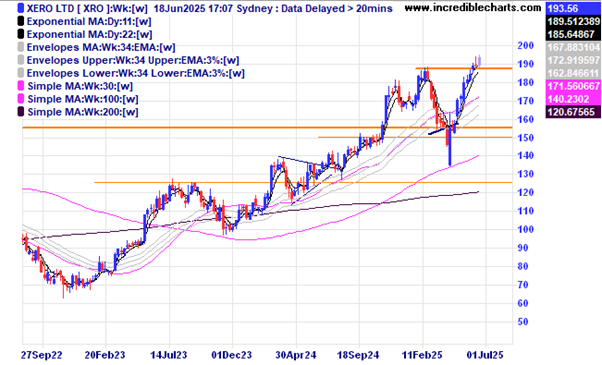The width and height of the screenshot is (602, 365).
Task: Select the Exponential MA:Dy:11:[w] legend label
Action: pyautogui.click(x=89, y=21)
